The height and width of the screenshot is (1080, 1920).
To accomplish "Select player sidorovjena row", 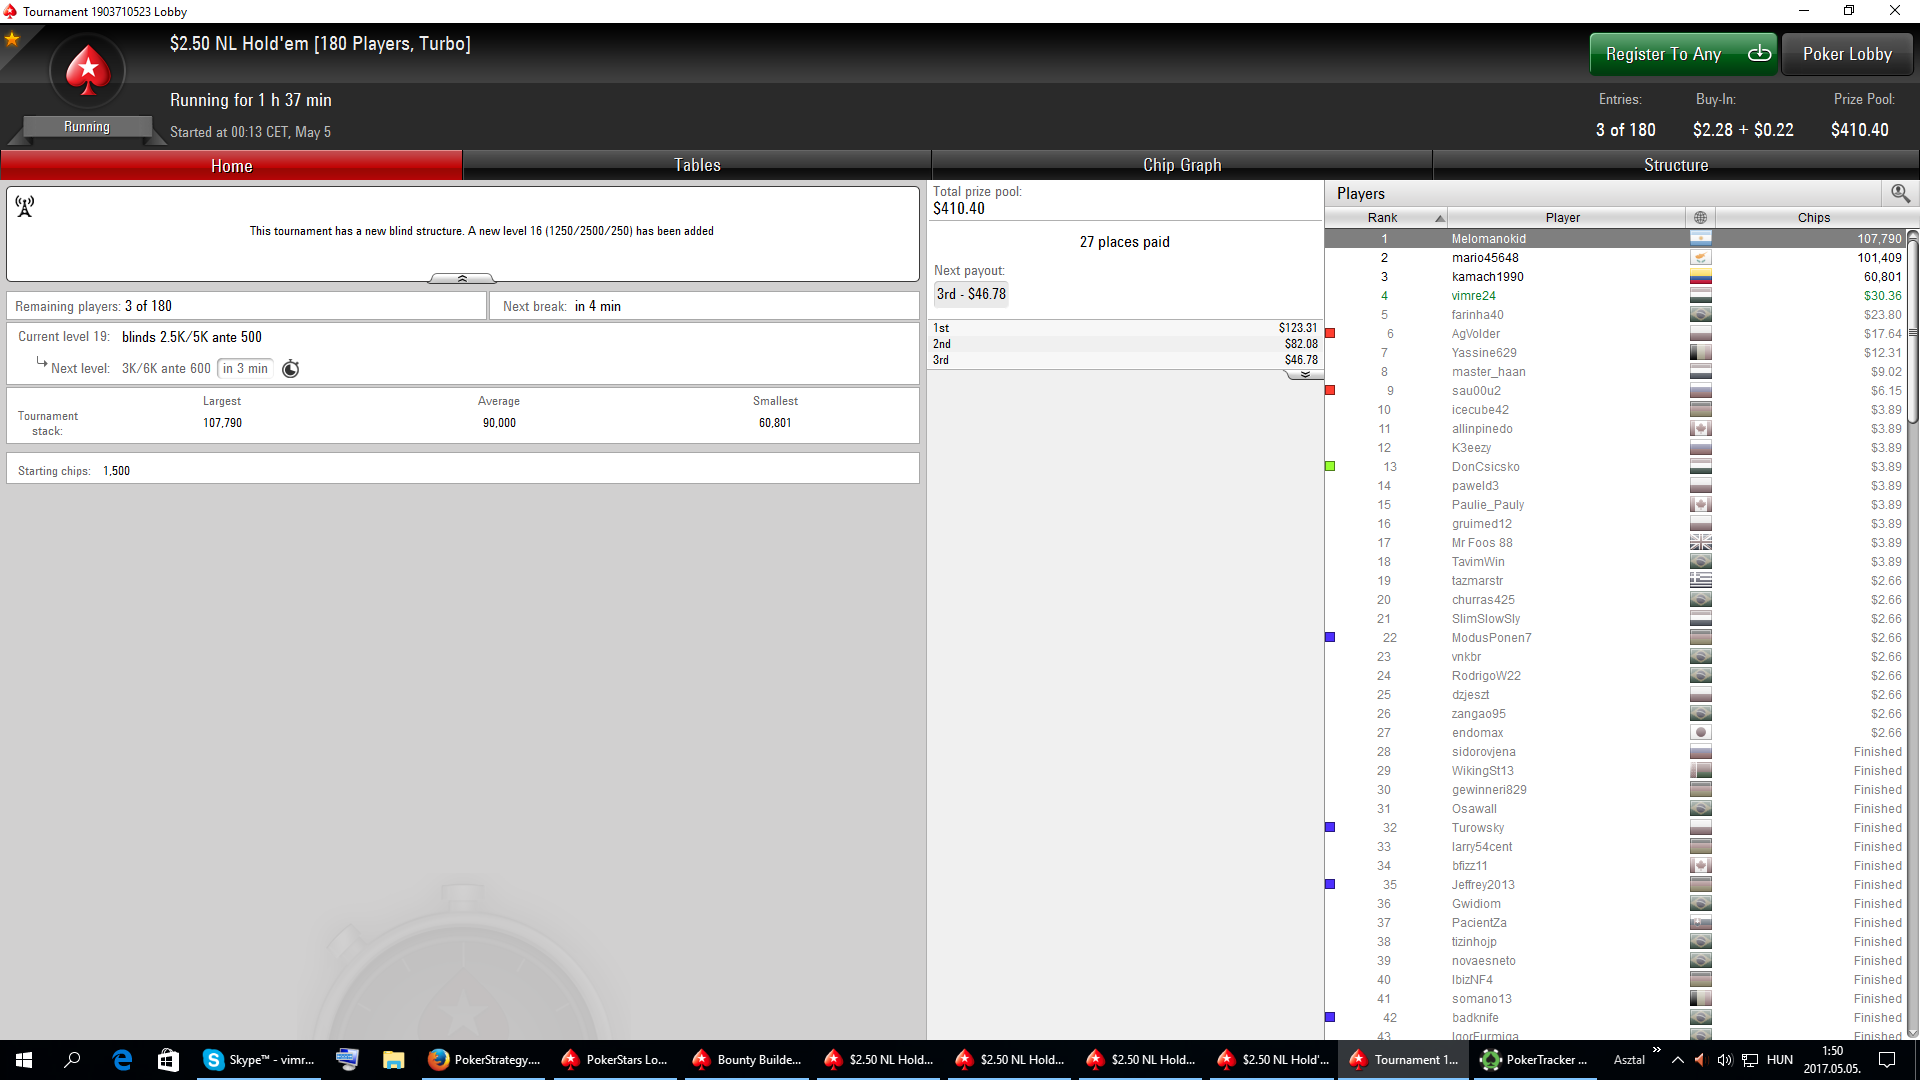I will (1615, 751).
